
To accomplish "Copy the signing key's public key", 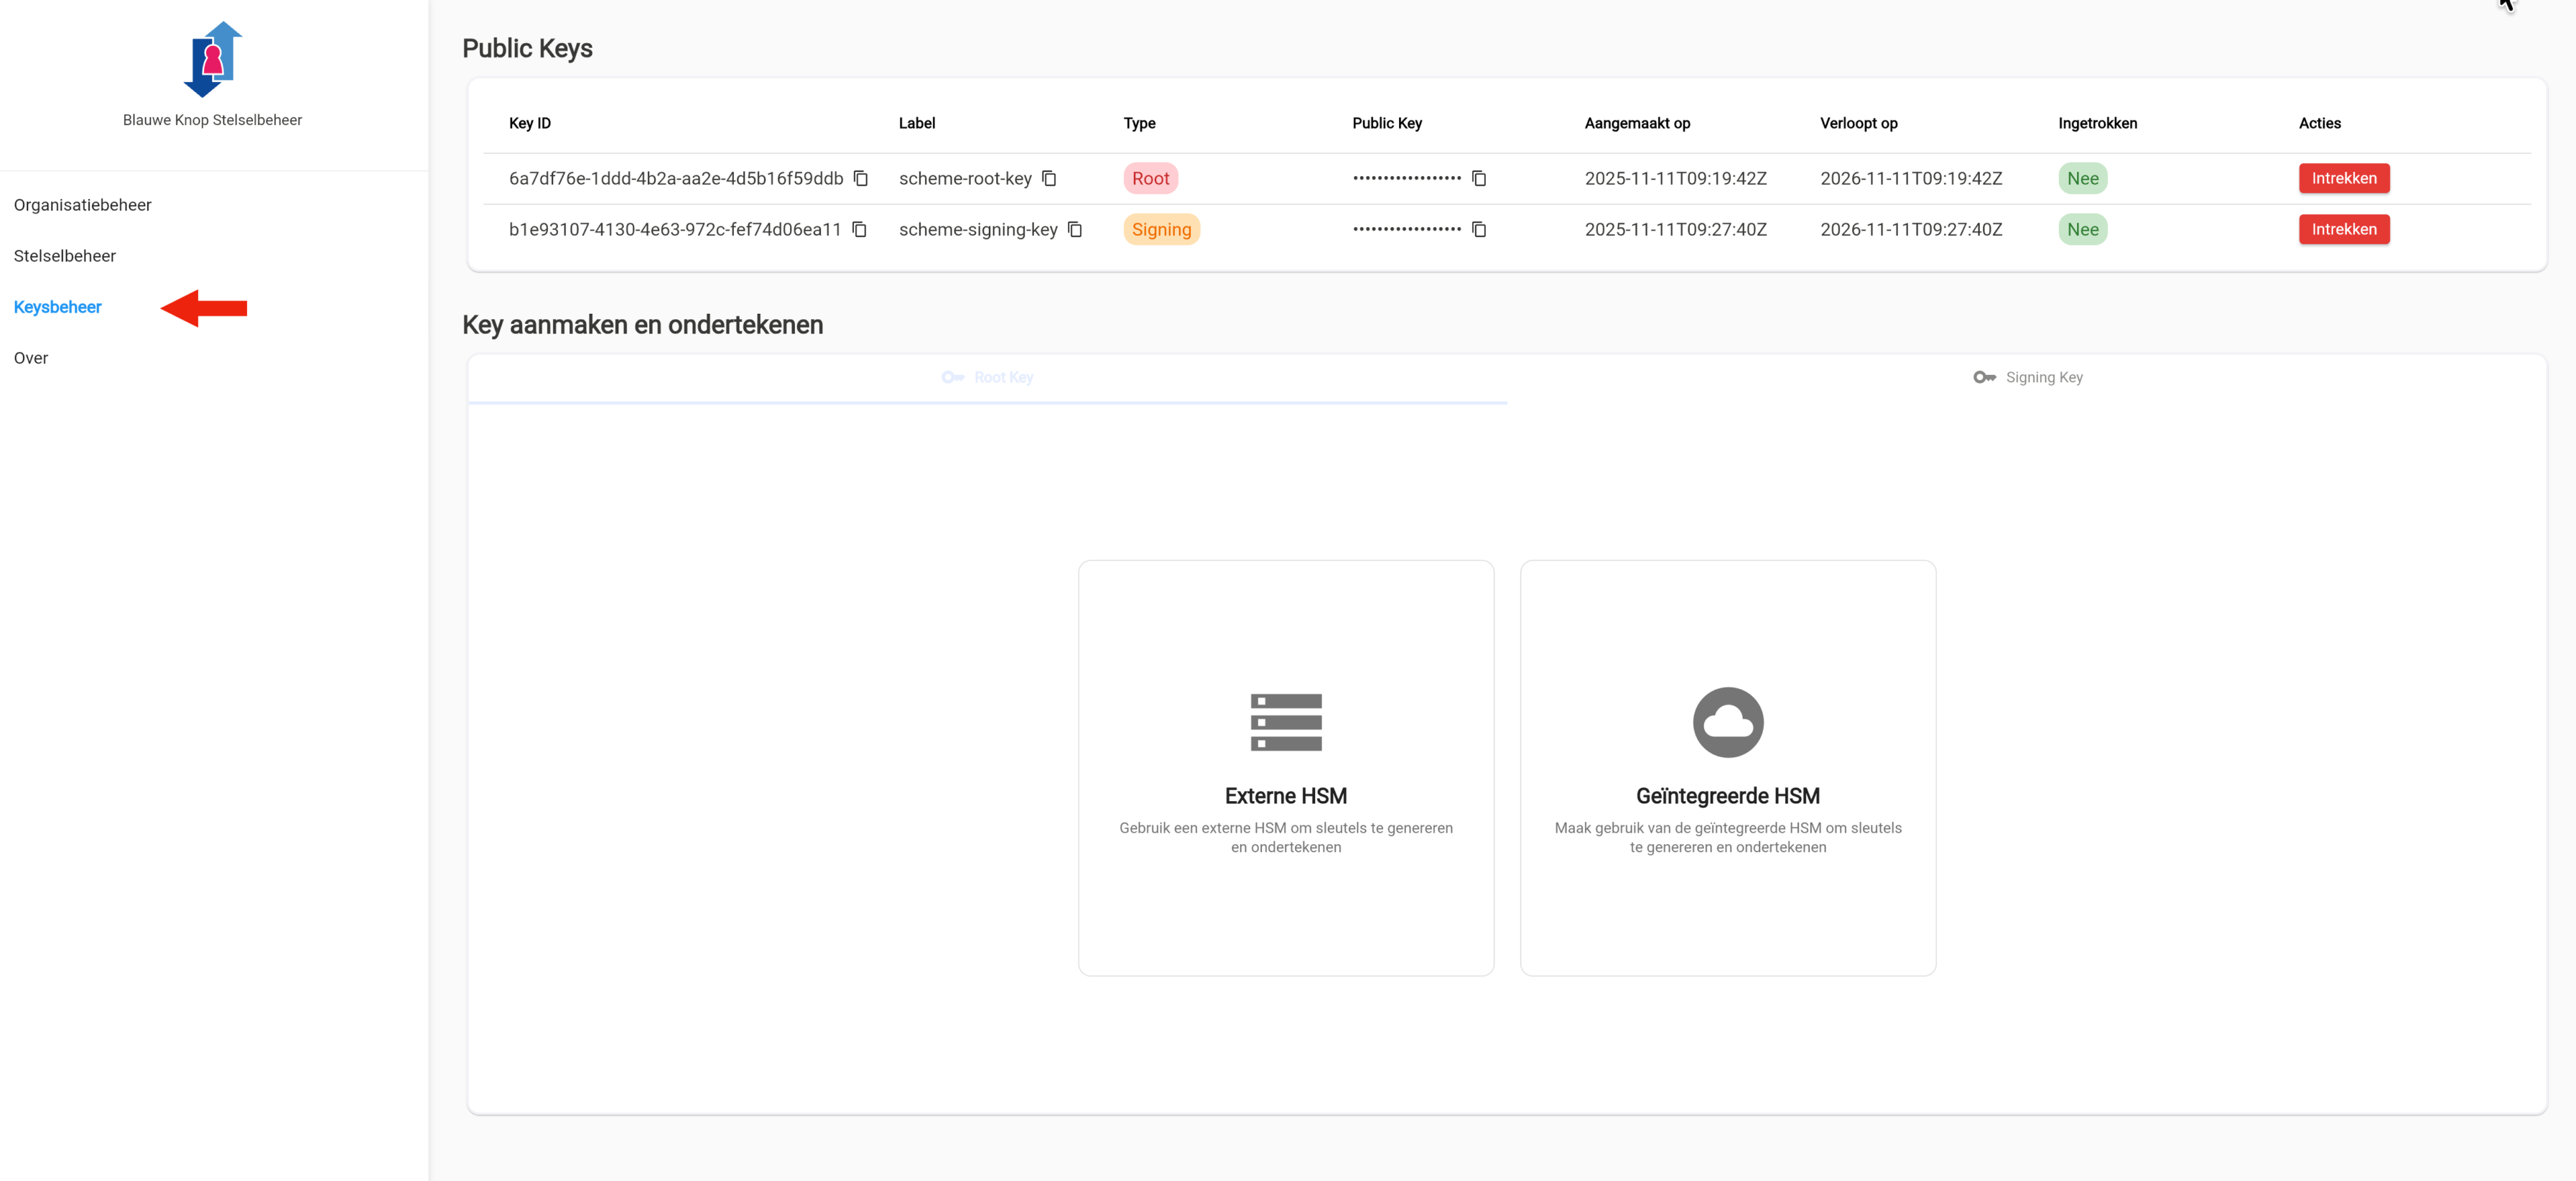I will tap(1478, 230).
